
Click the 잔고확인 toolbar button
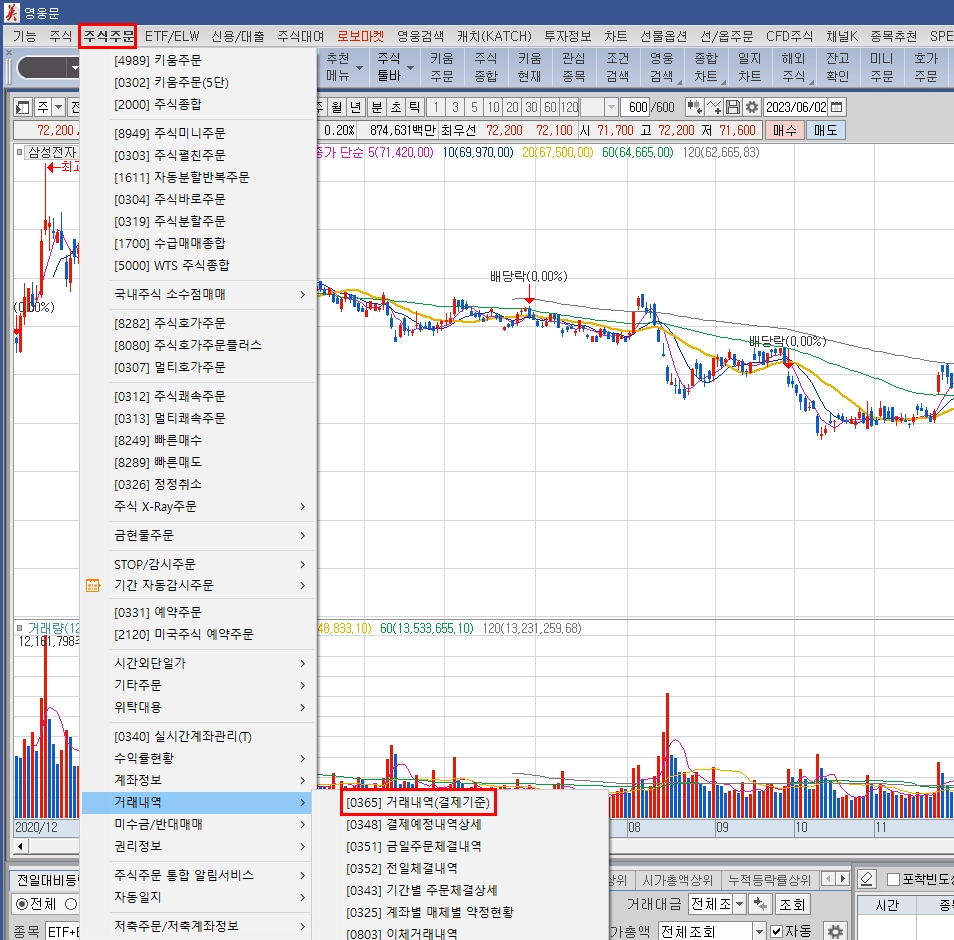[838, 67]
